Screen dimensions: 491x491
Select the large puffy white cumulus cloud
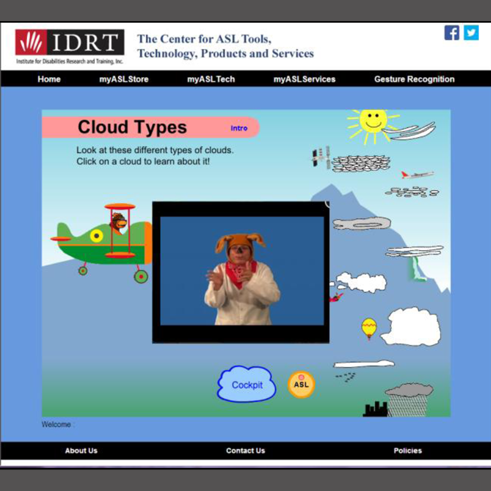[411, 327]
